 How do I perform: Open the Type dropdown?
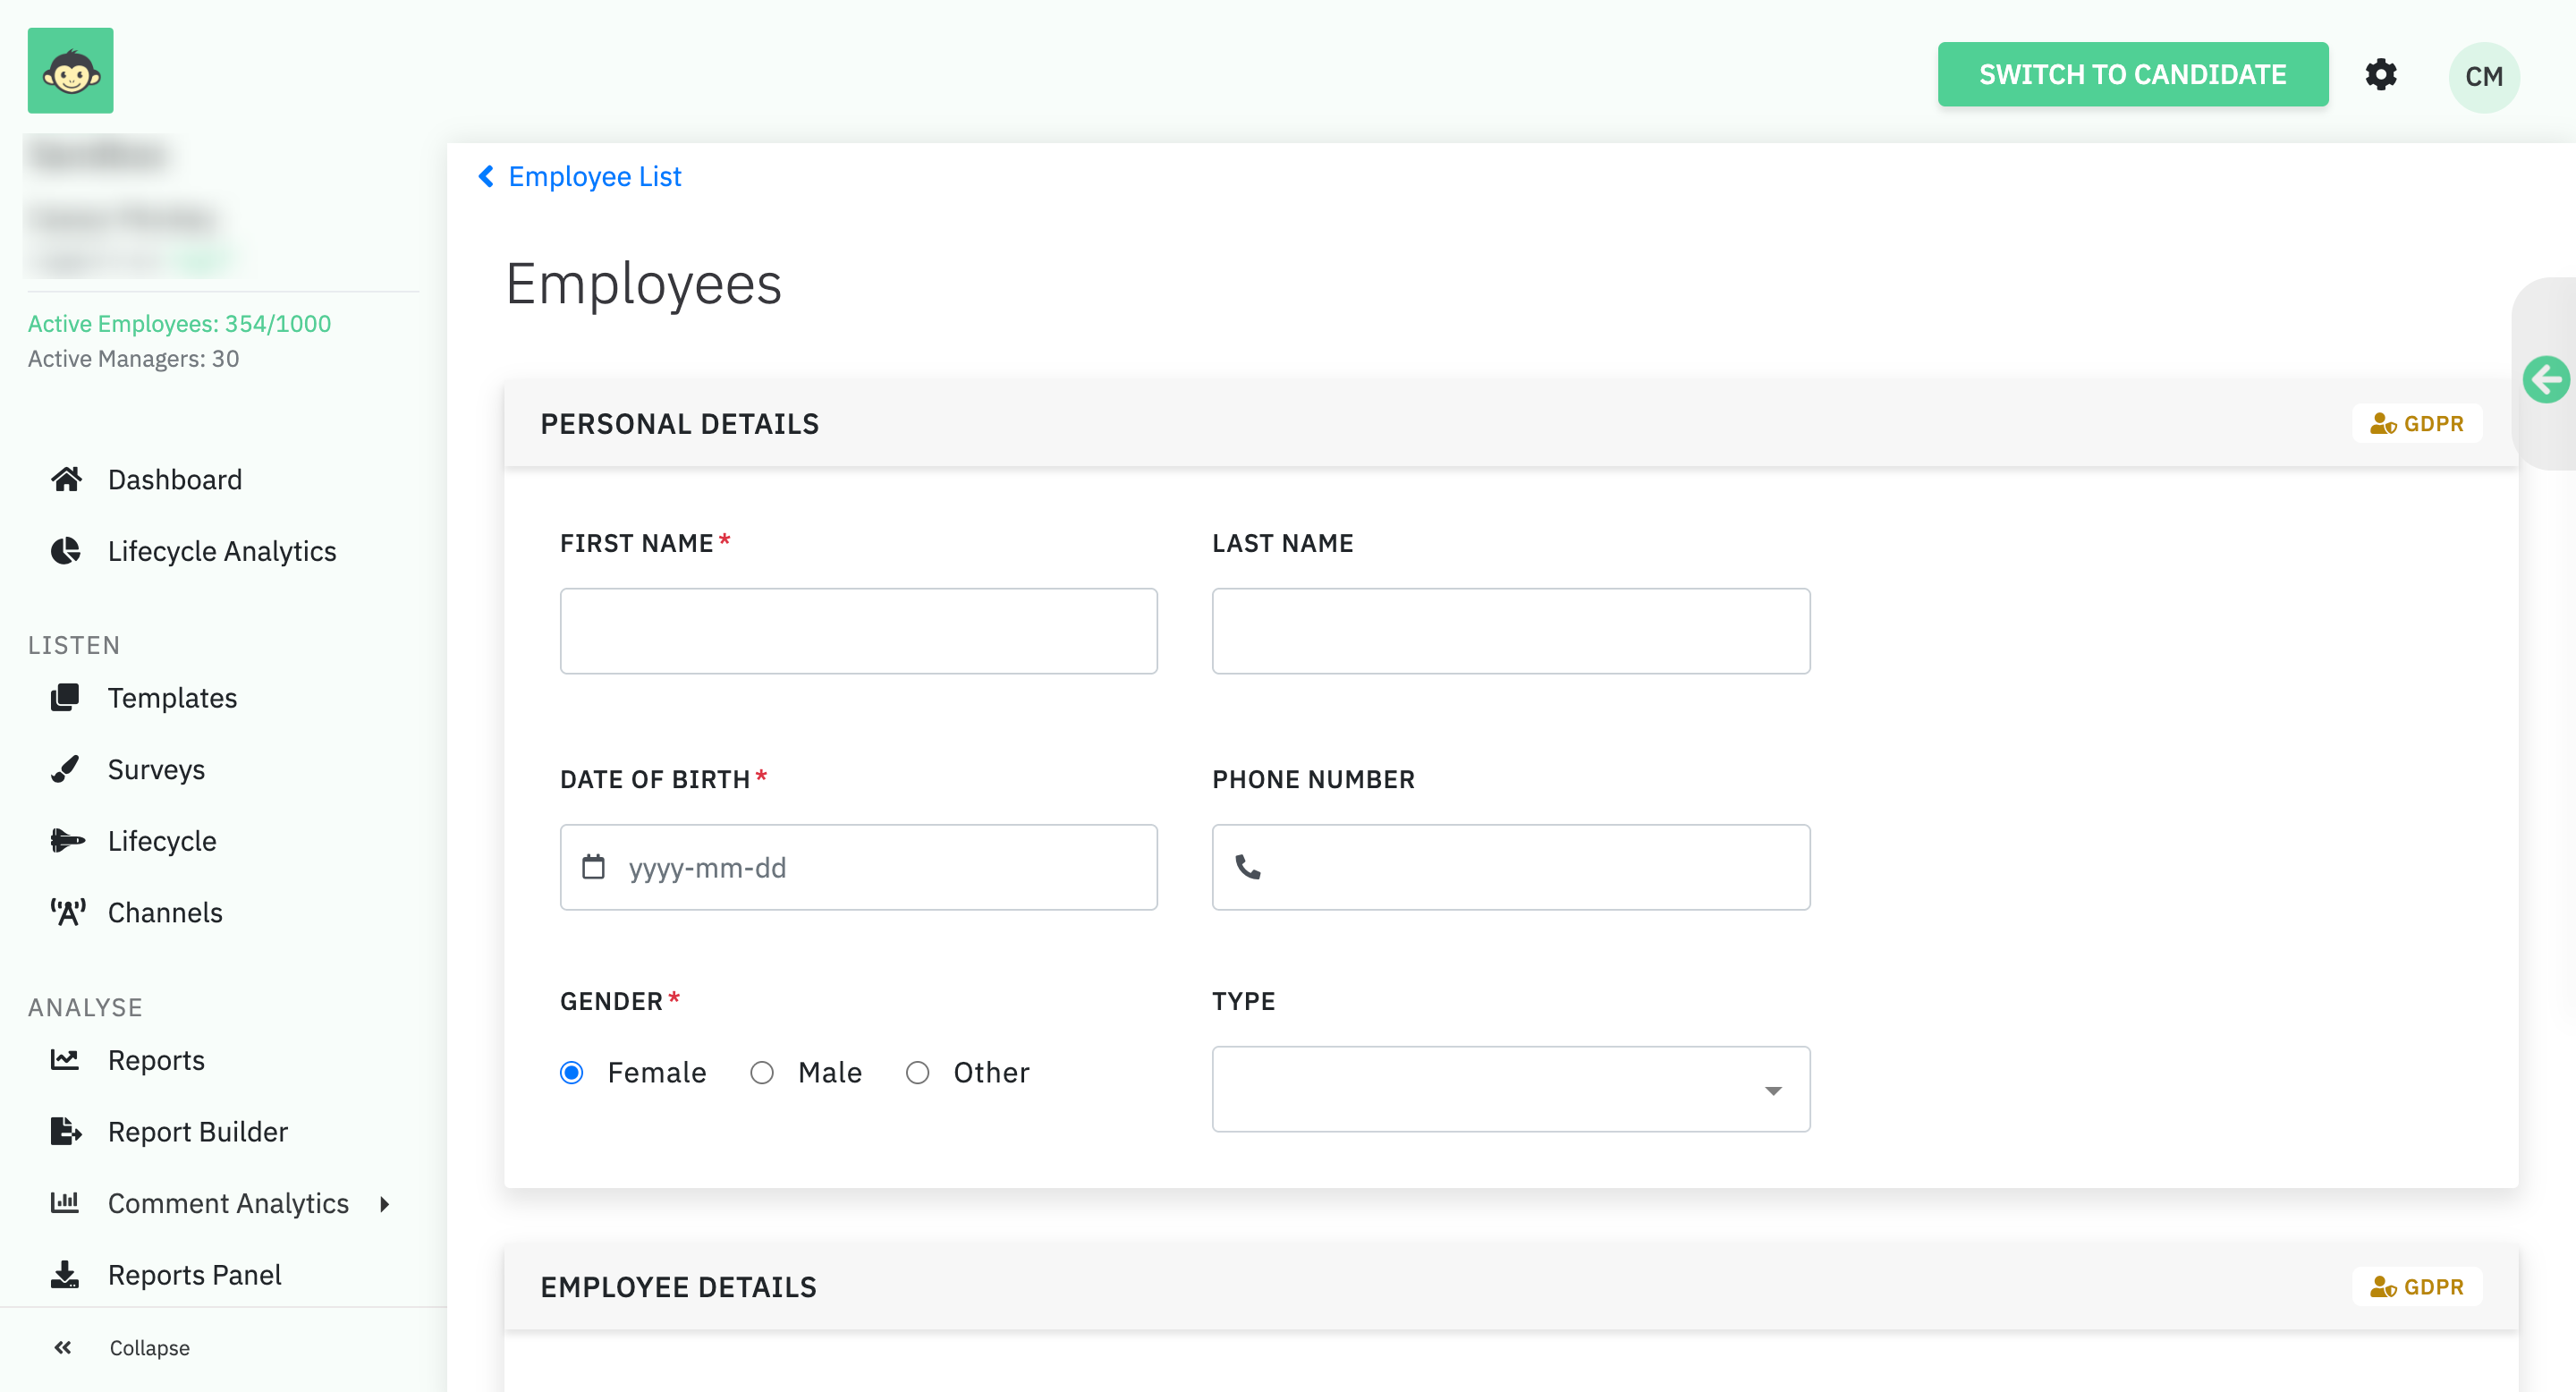(1510, 1090)
